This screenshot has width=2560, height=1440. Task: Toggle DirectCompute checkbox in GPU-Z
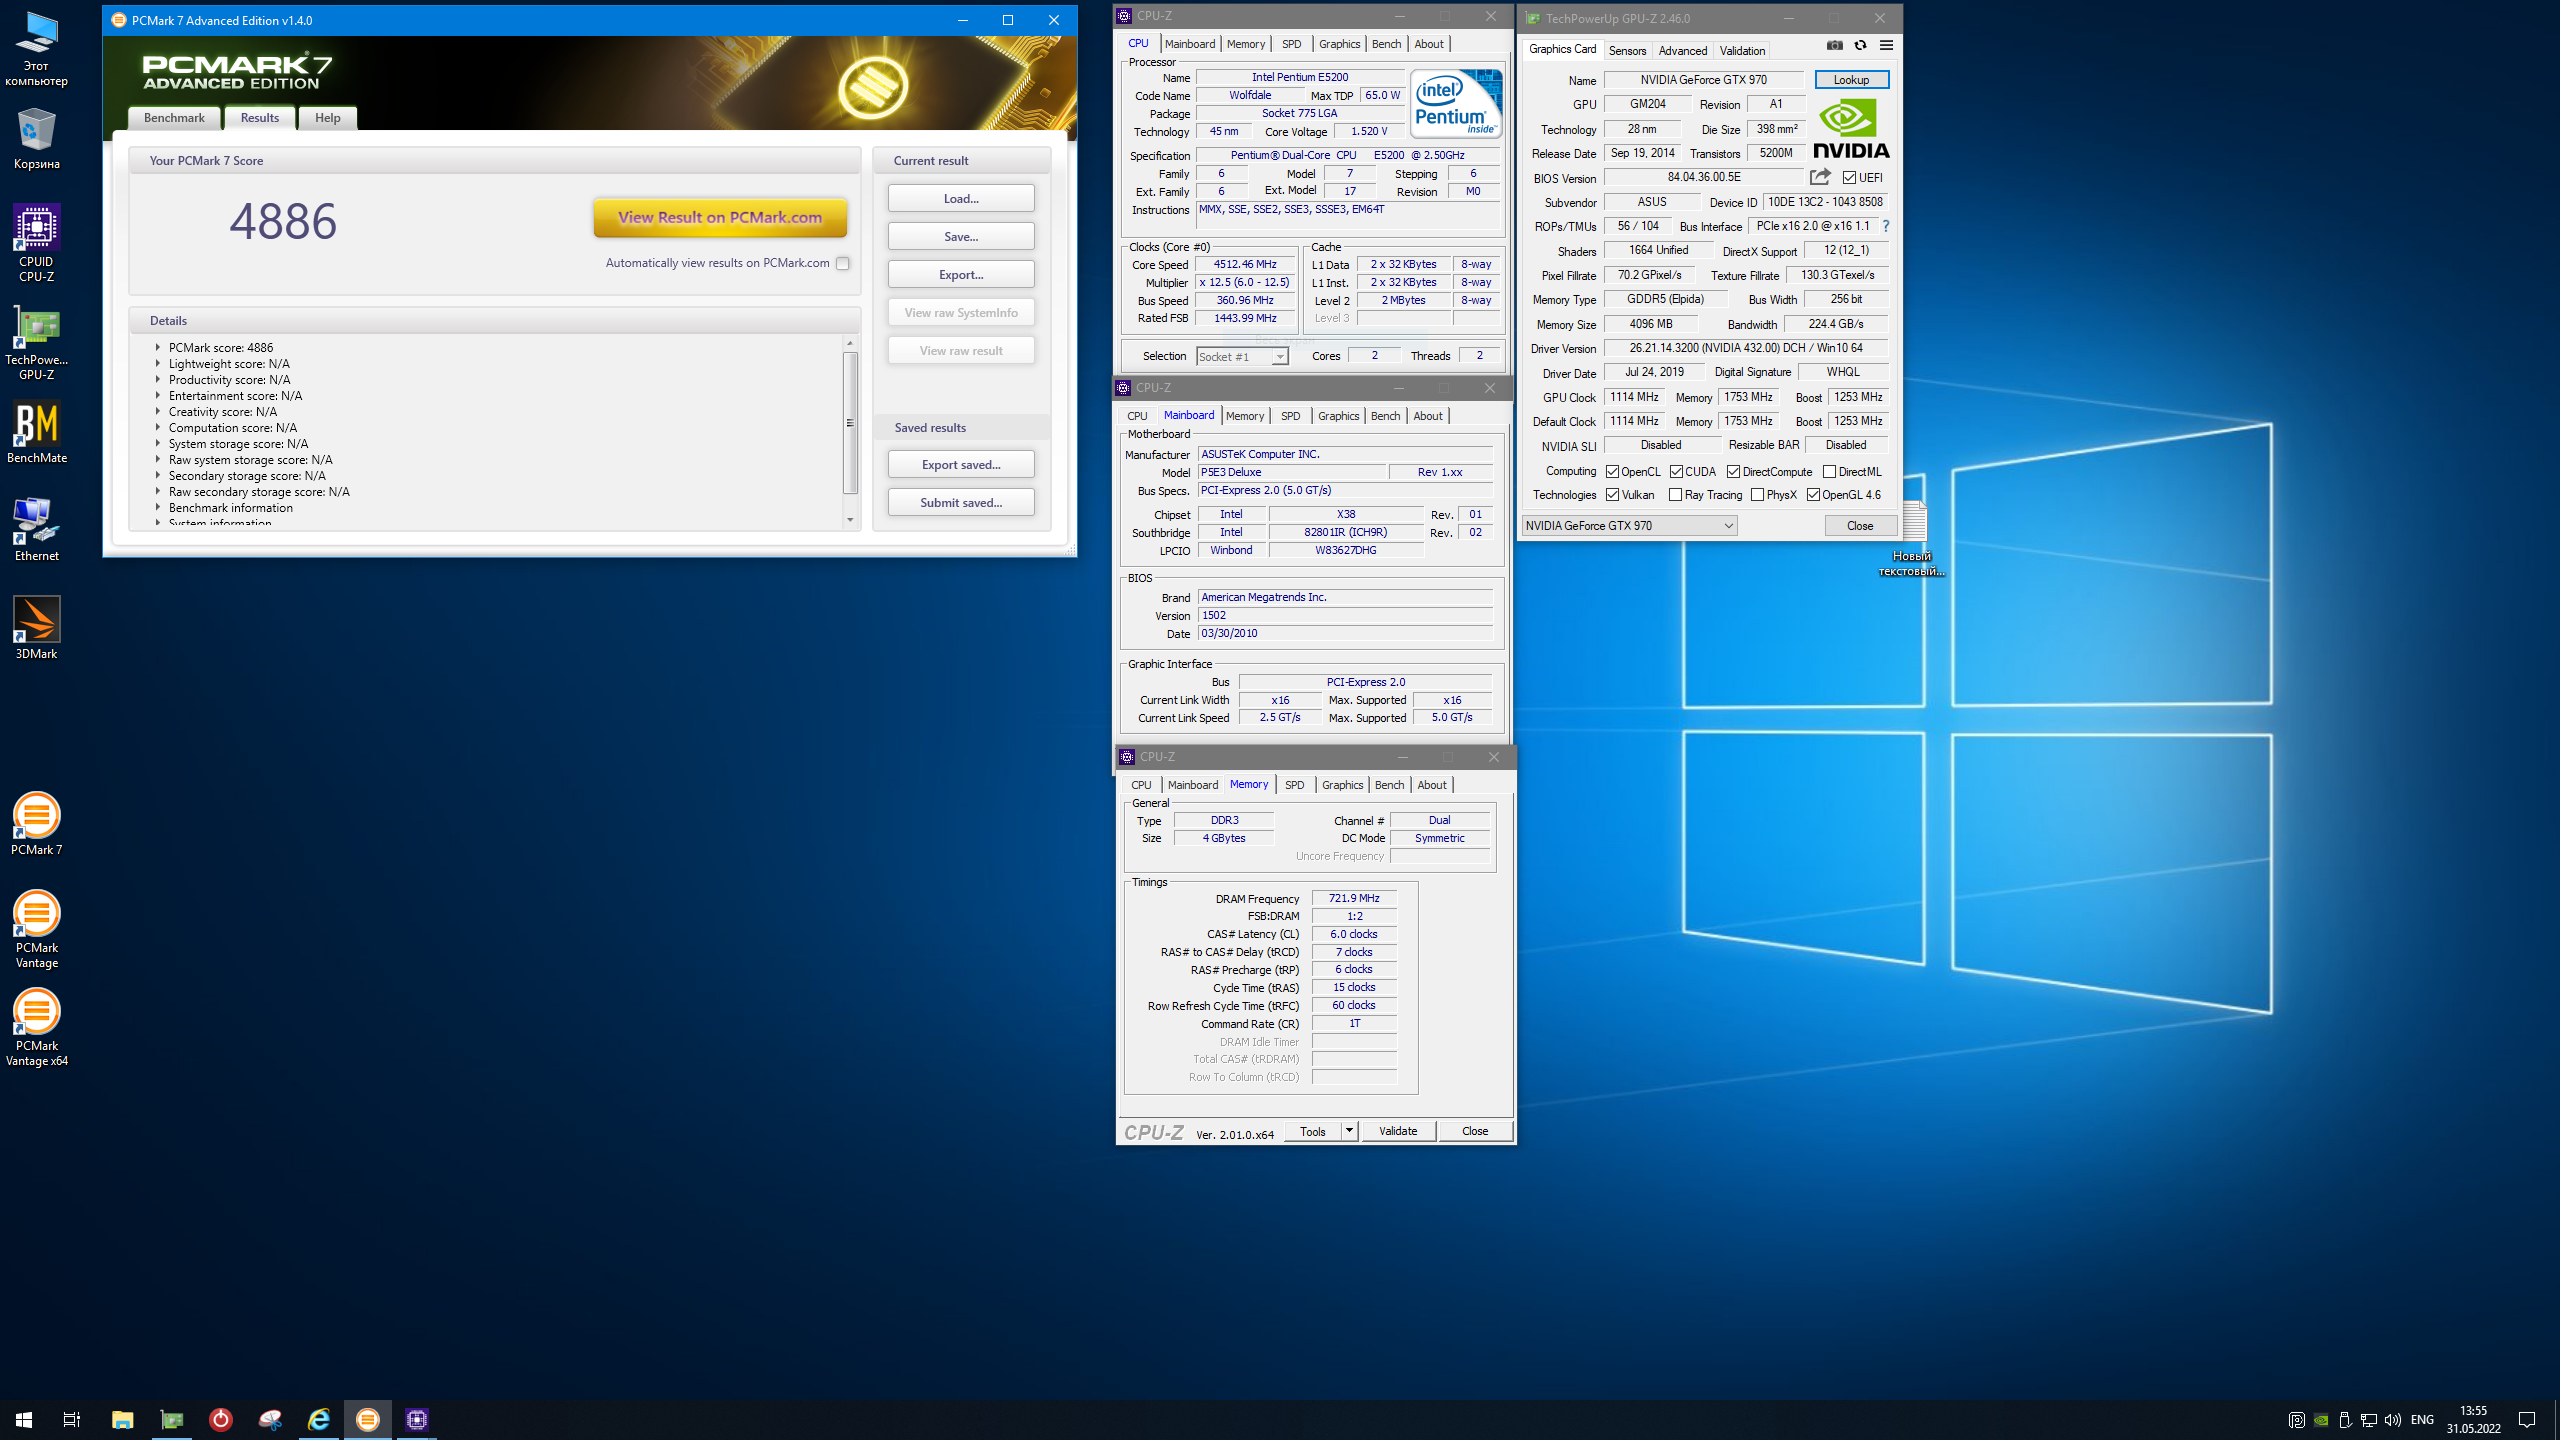[1734, 472]
